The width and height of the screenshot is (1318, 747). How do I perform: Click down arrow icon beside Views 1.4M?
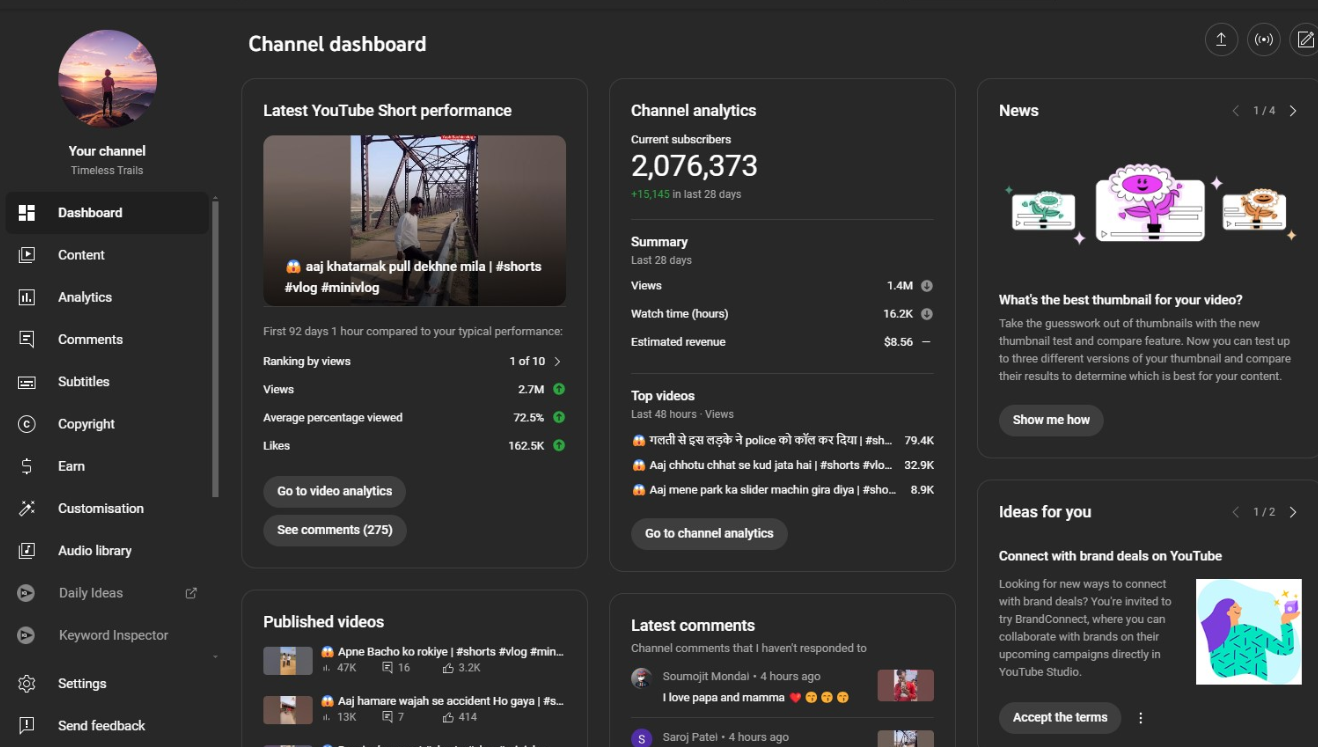coord(926,286)
